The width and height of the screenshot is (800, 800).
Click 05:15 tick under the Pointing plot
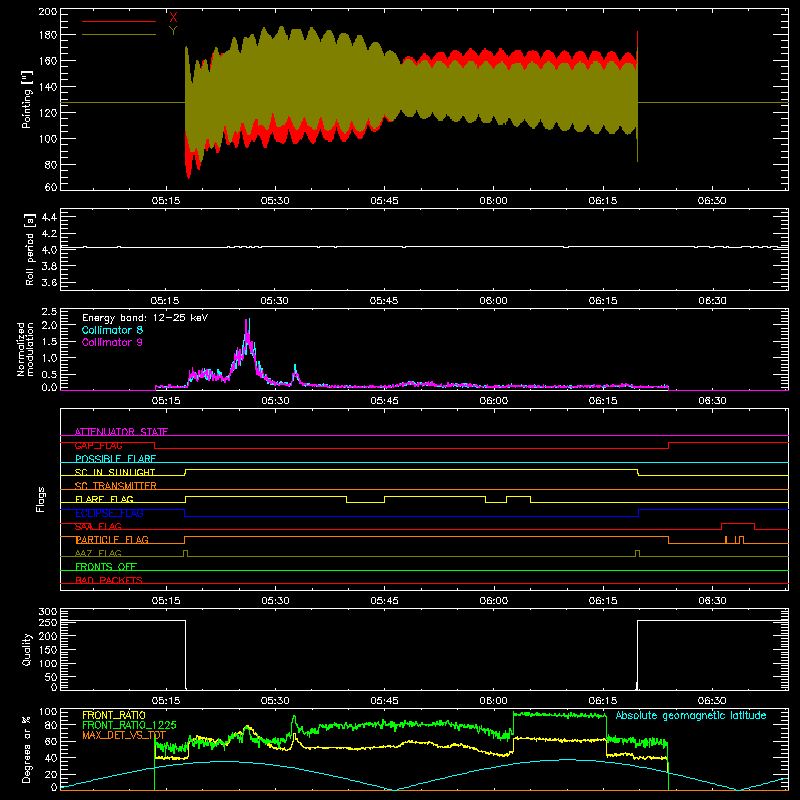click(166, 201)
